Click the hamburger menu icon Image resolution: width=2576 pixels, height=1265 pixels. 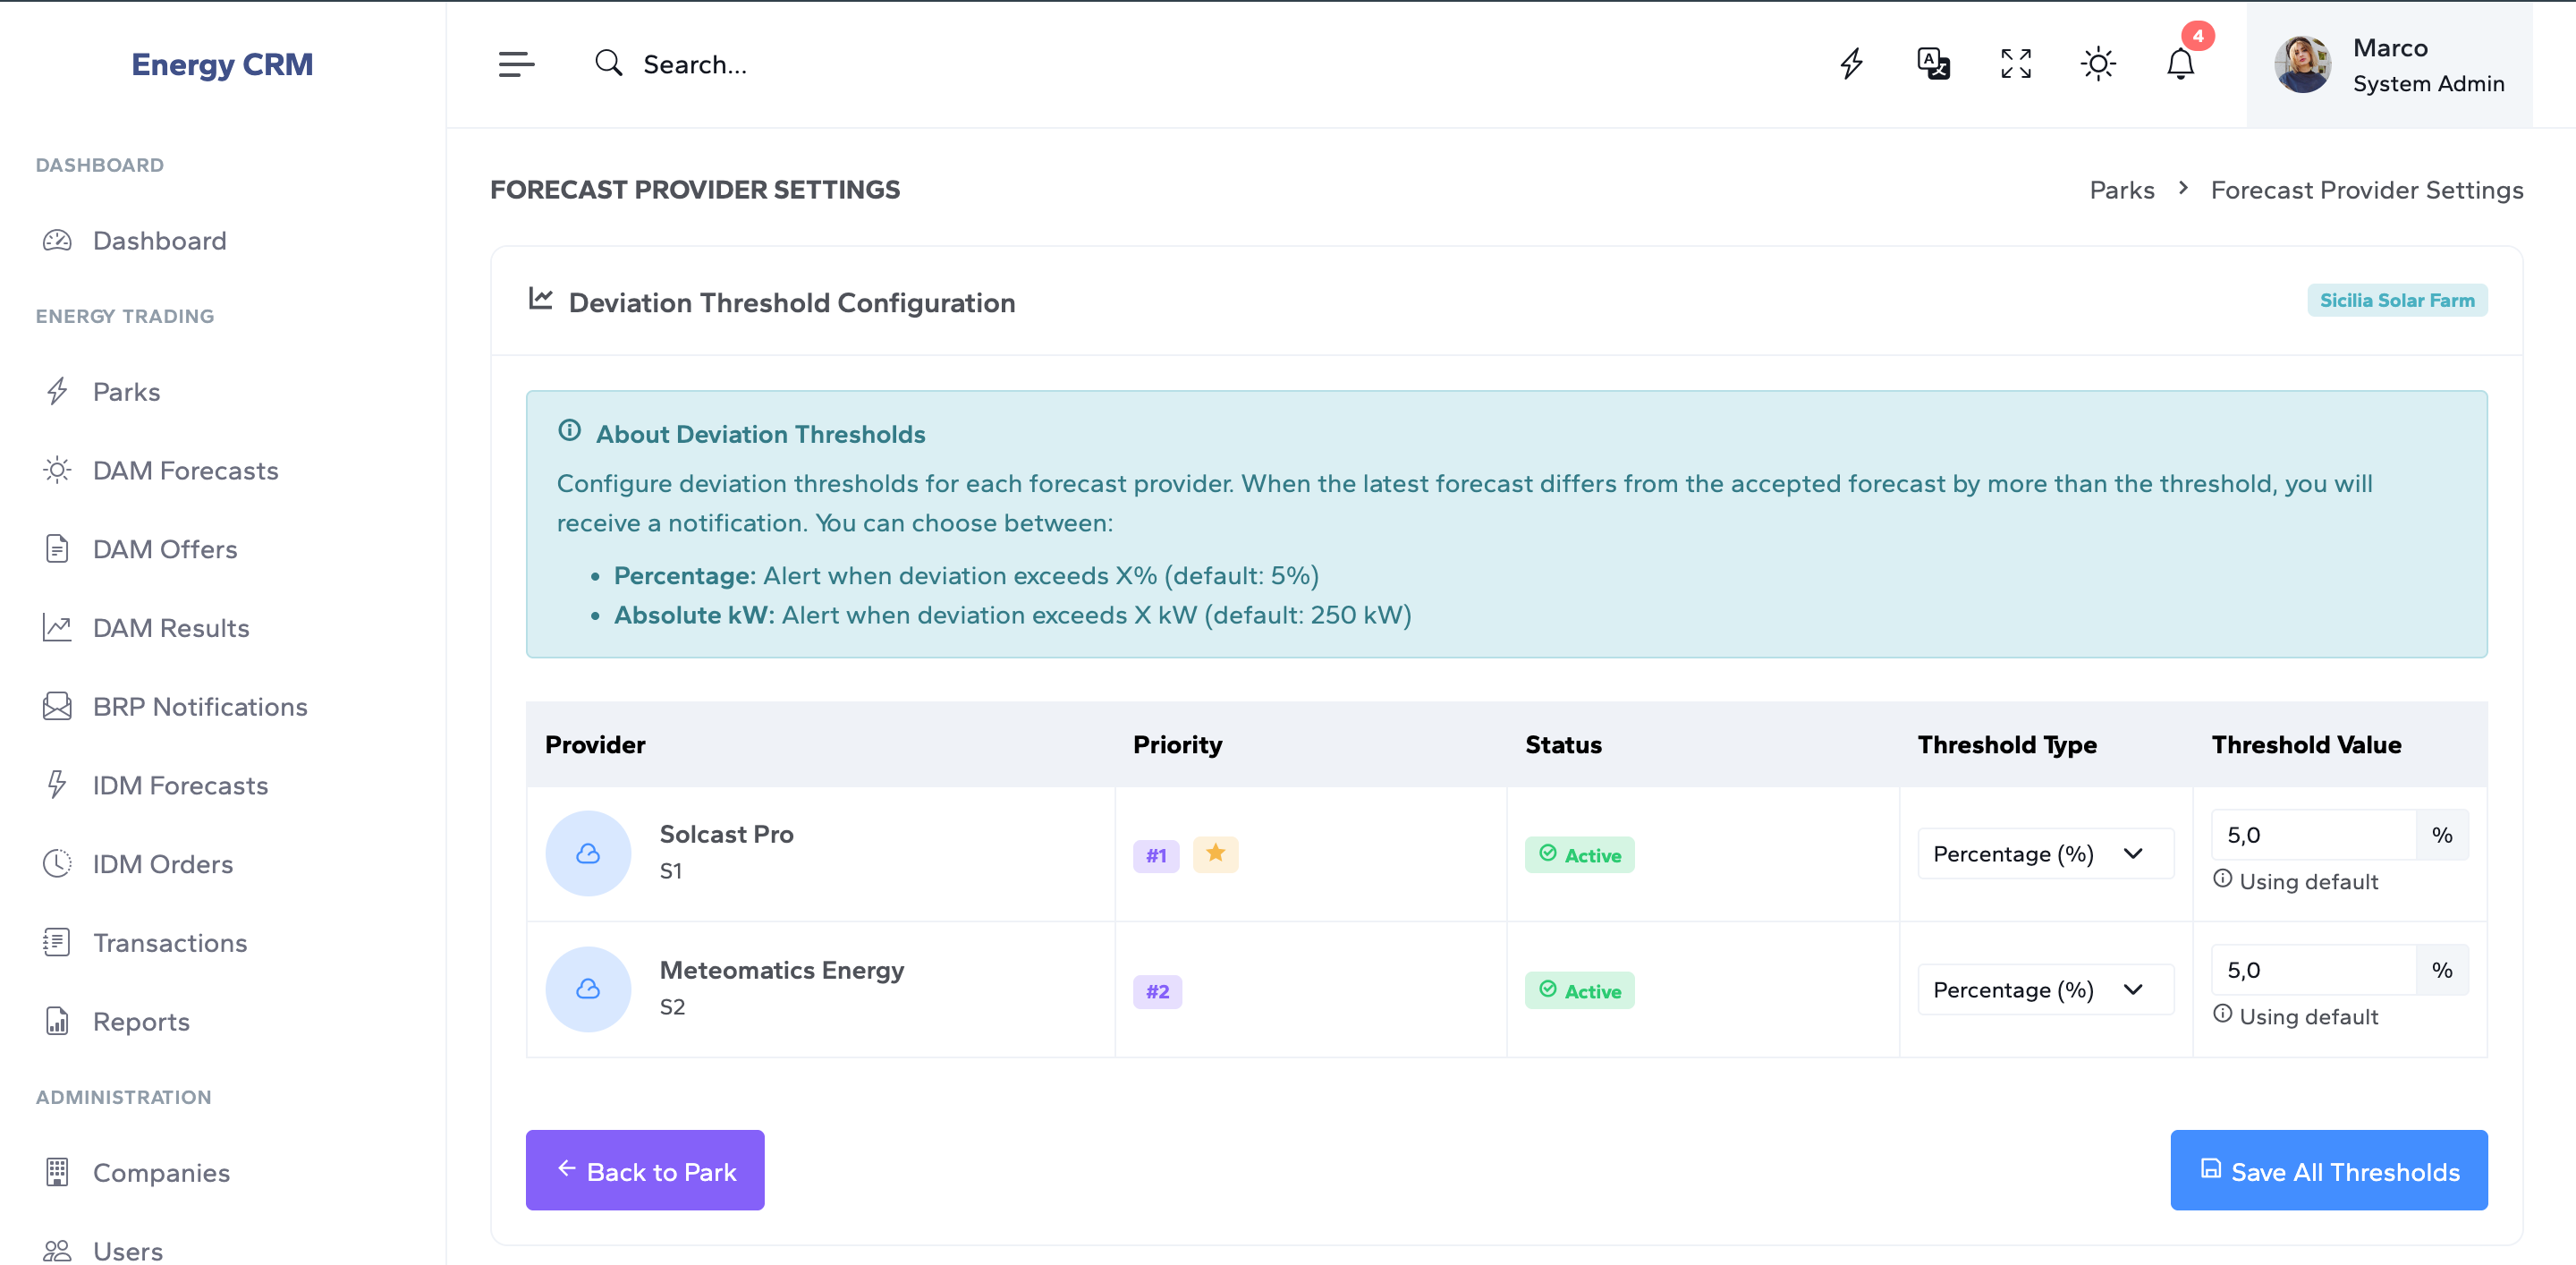tap(516, 64)
